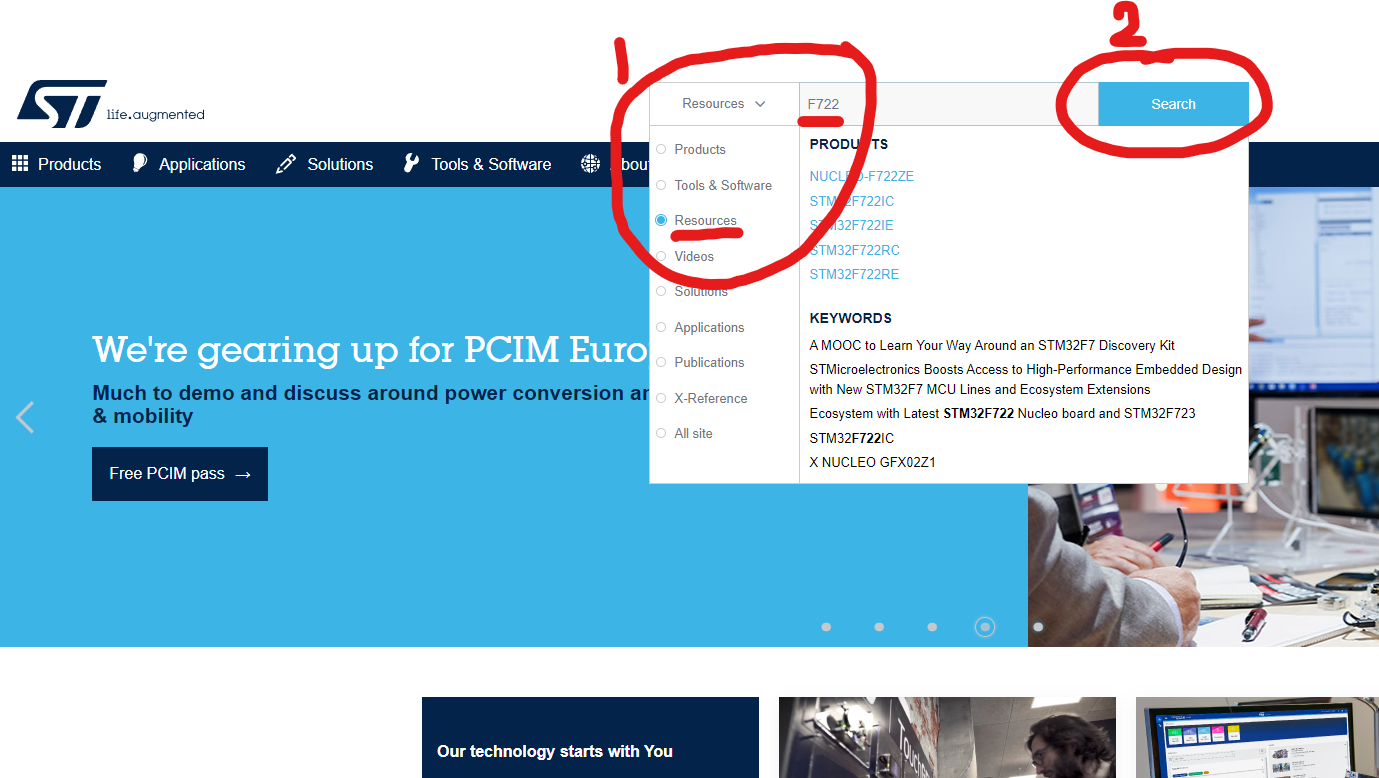Viewport: 1379px width, 778px height.
Task: Open the NUCLEO-F722ZE product suggestion
Action: click(x=862, y=176)
